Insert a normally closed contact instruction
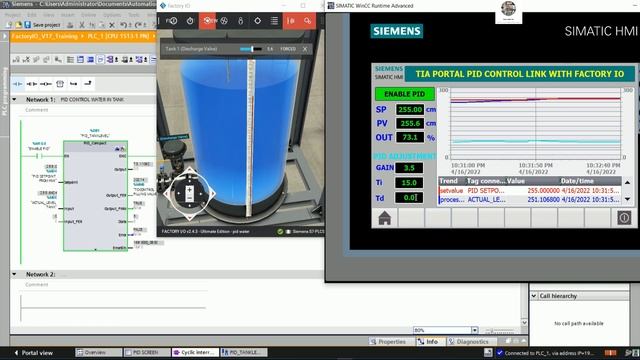 31,84
